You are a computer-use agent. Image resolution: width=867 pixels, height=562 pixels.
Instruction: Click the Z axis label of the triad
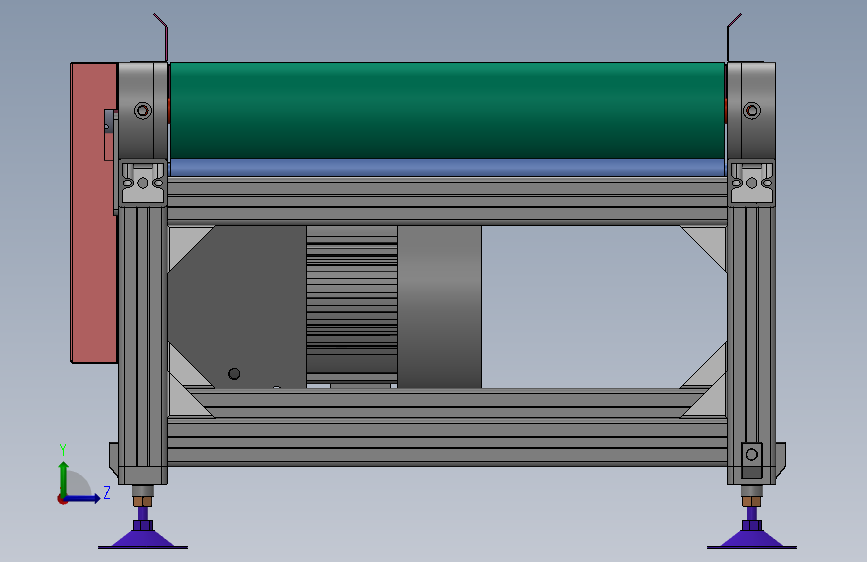(x=107, y=492)
